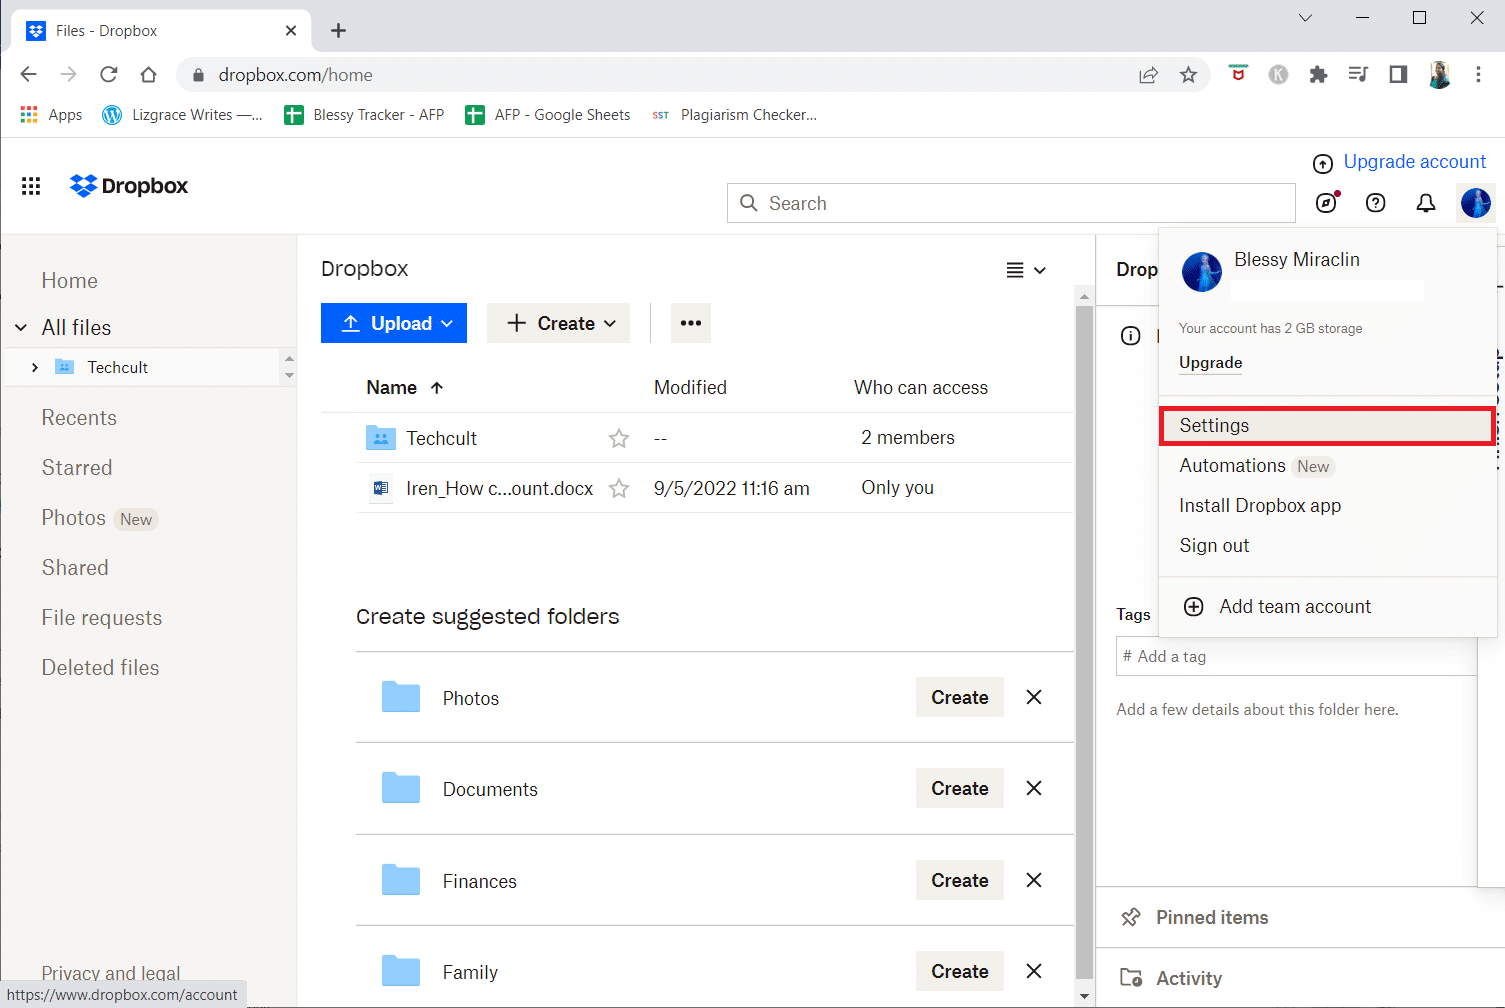Click the Dropbox logo

click(129, 186)
